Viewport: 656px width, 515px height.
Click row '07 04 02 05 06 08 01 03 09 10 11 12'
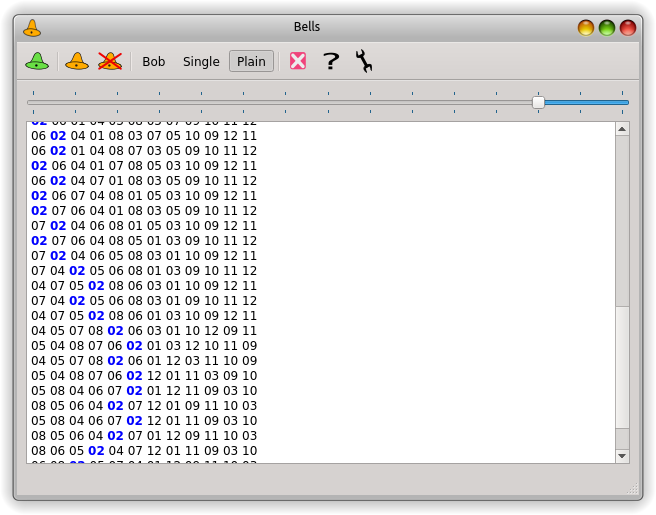click(144, 271)
